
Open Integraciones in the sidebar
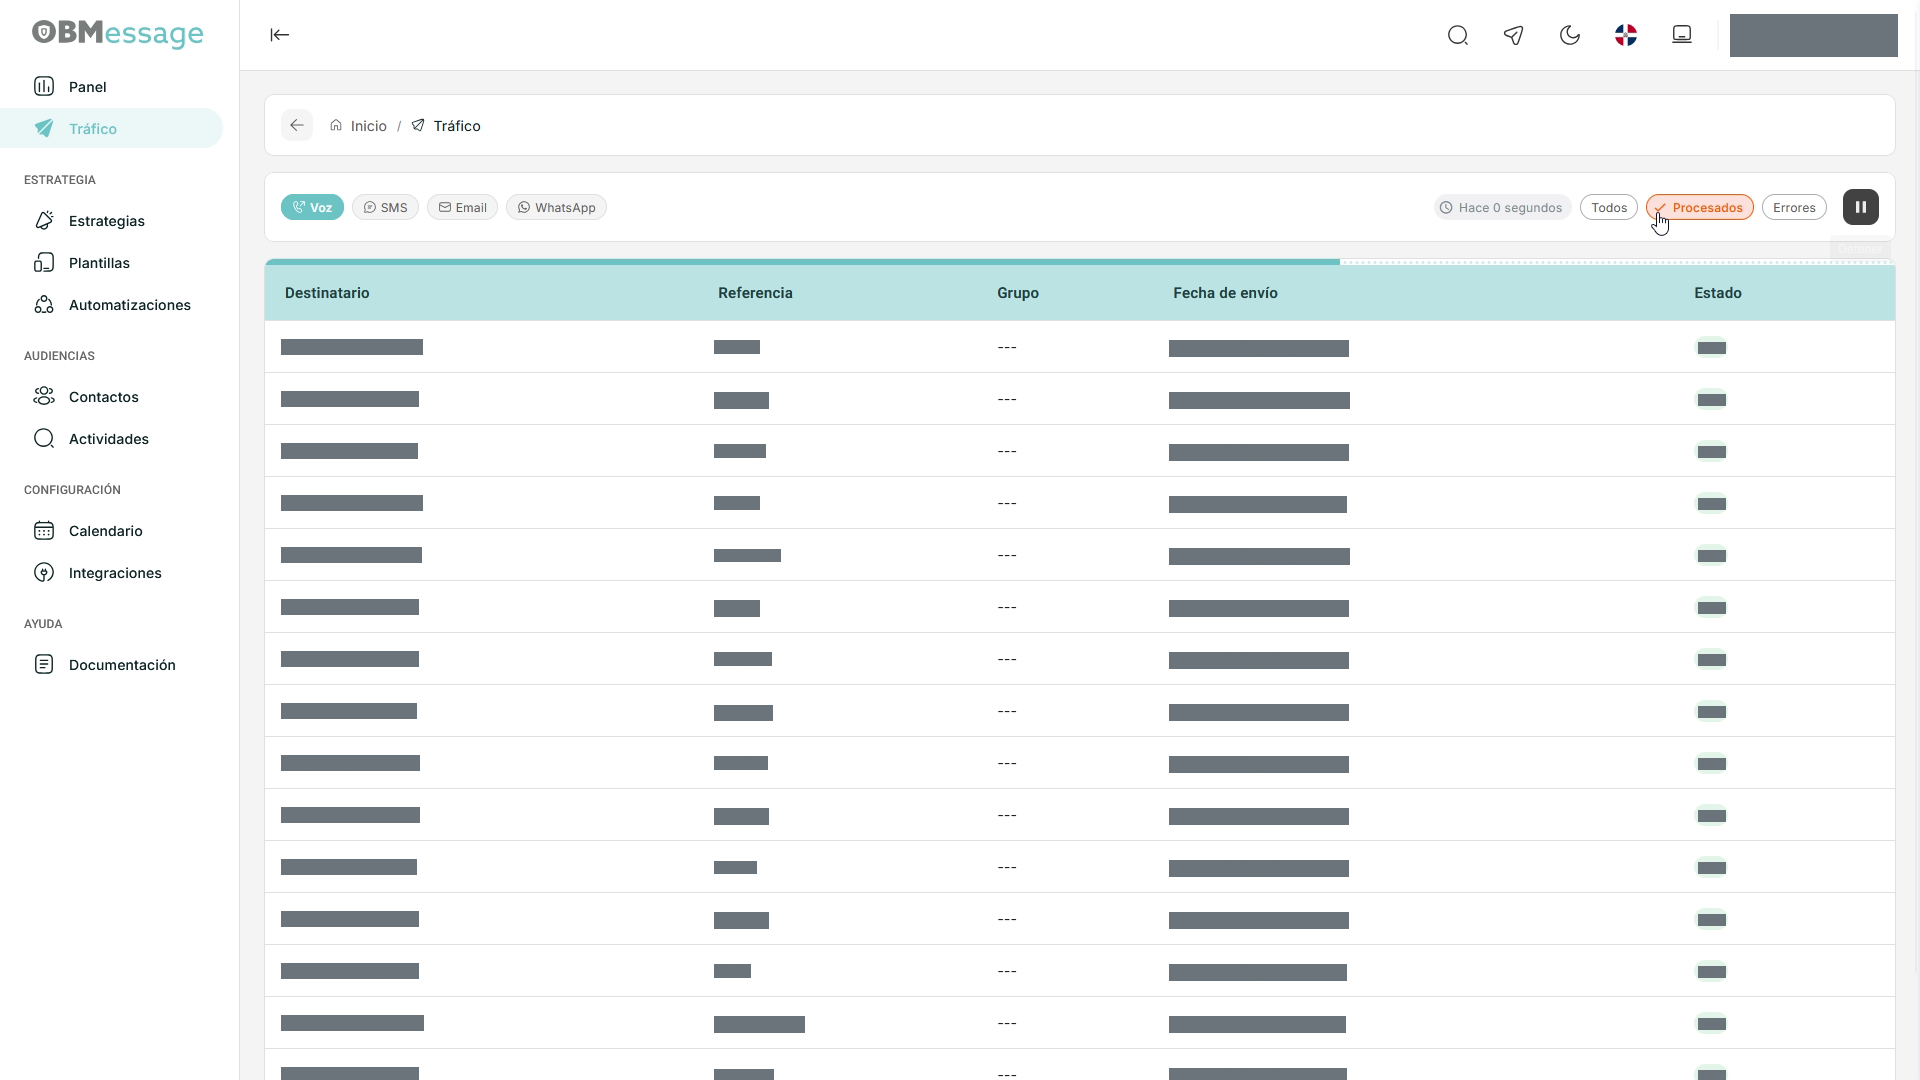click(111, 573)
